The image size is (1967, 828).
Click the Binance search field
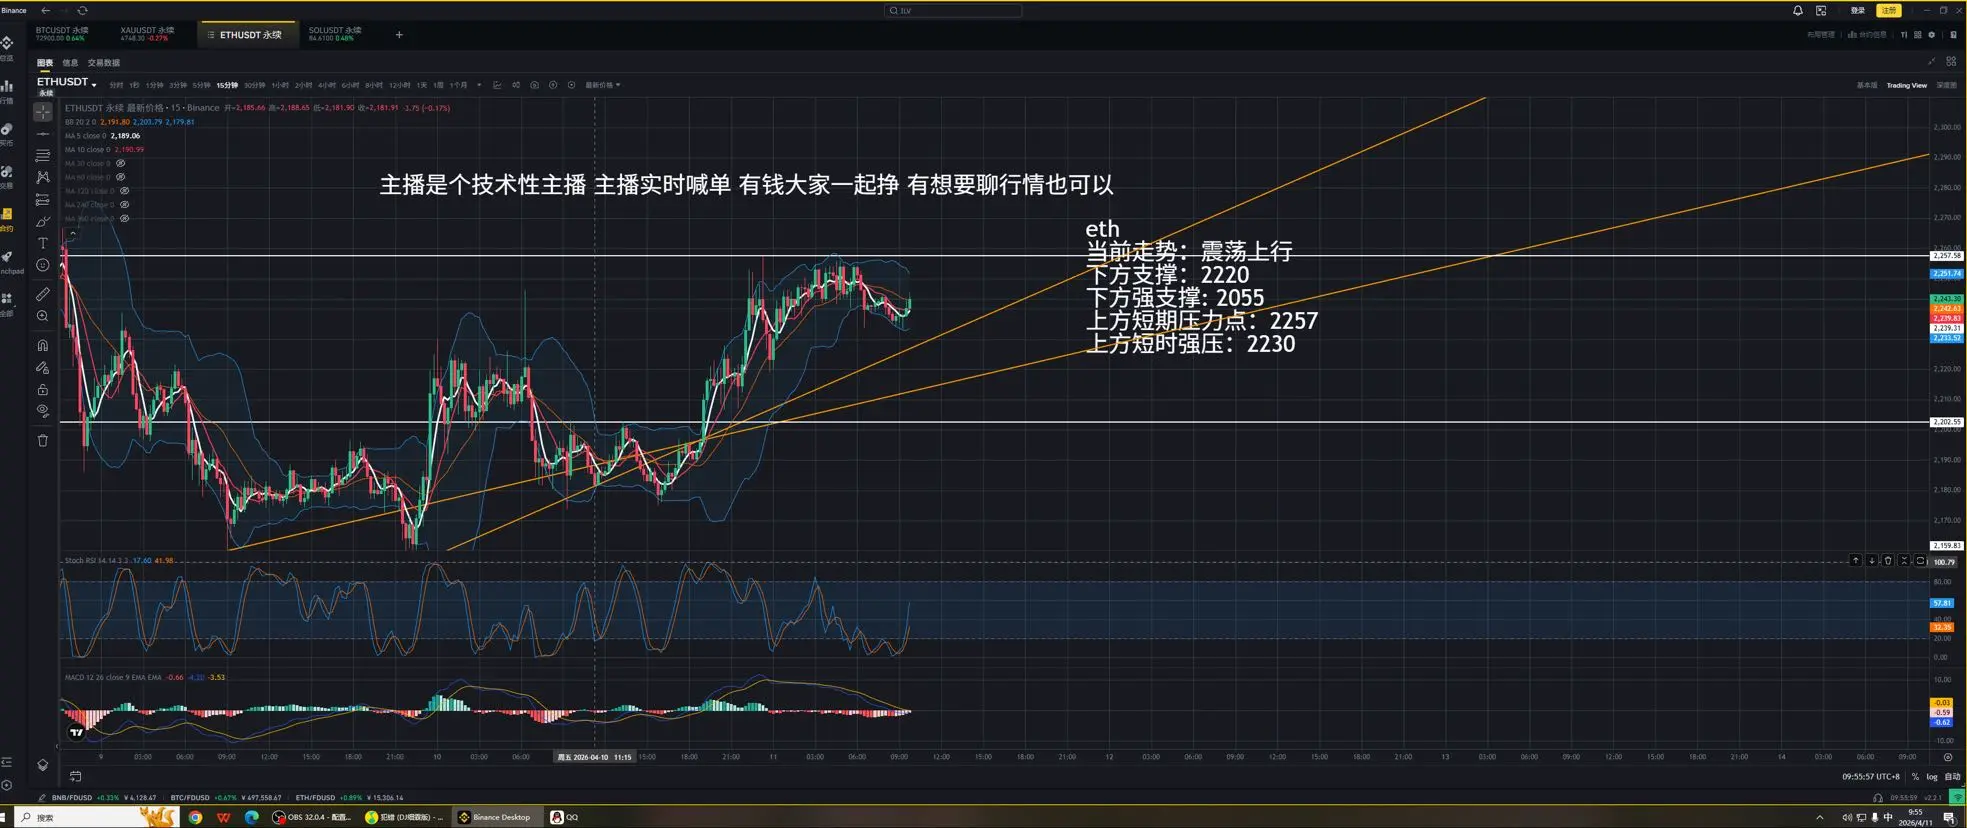(x=954, y=10)
